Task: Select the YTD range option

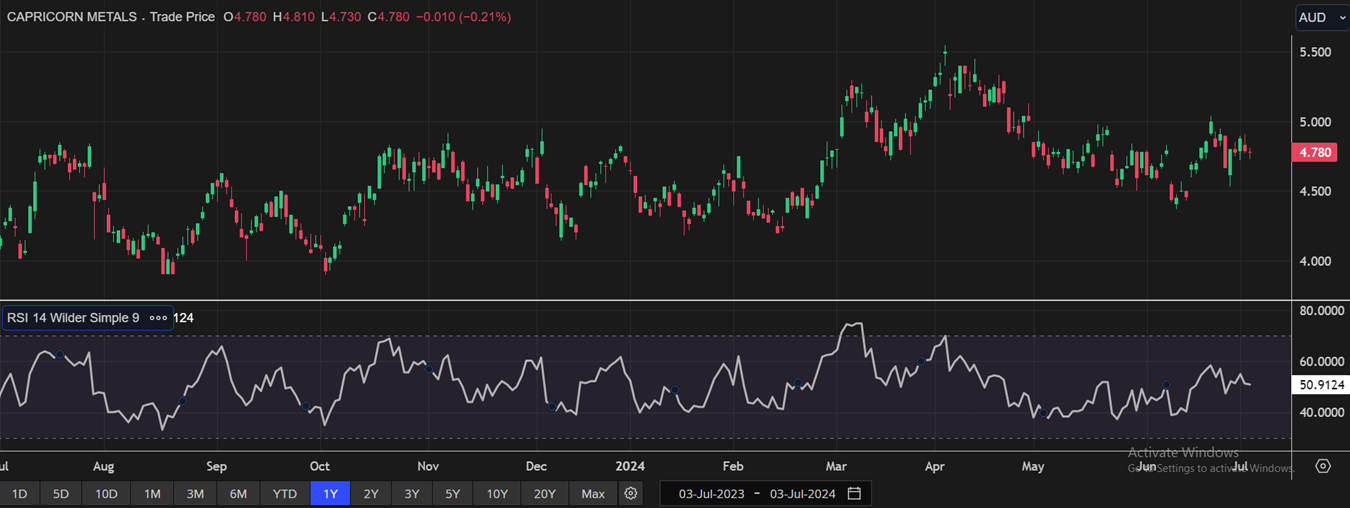Action: pyautogui.click(x=285, y=493)
